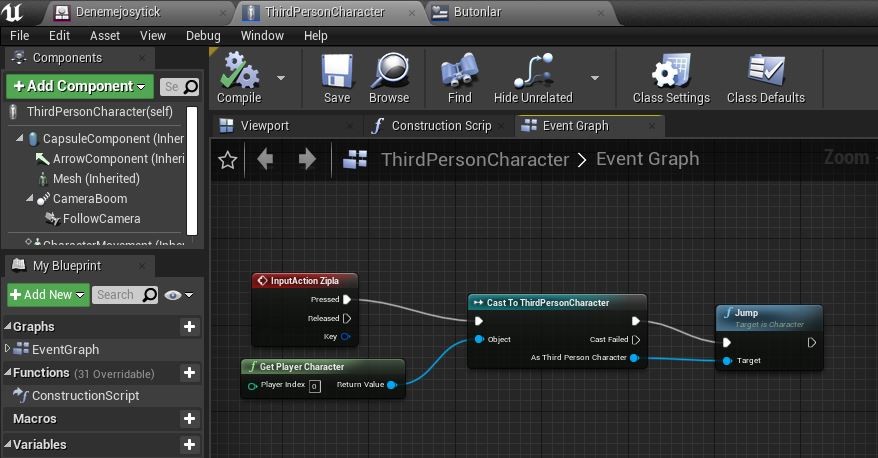
Task: Click the Player Index value box
Action: tap(315, 386)
